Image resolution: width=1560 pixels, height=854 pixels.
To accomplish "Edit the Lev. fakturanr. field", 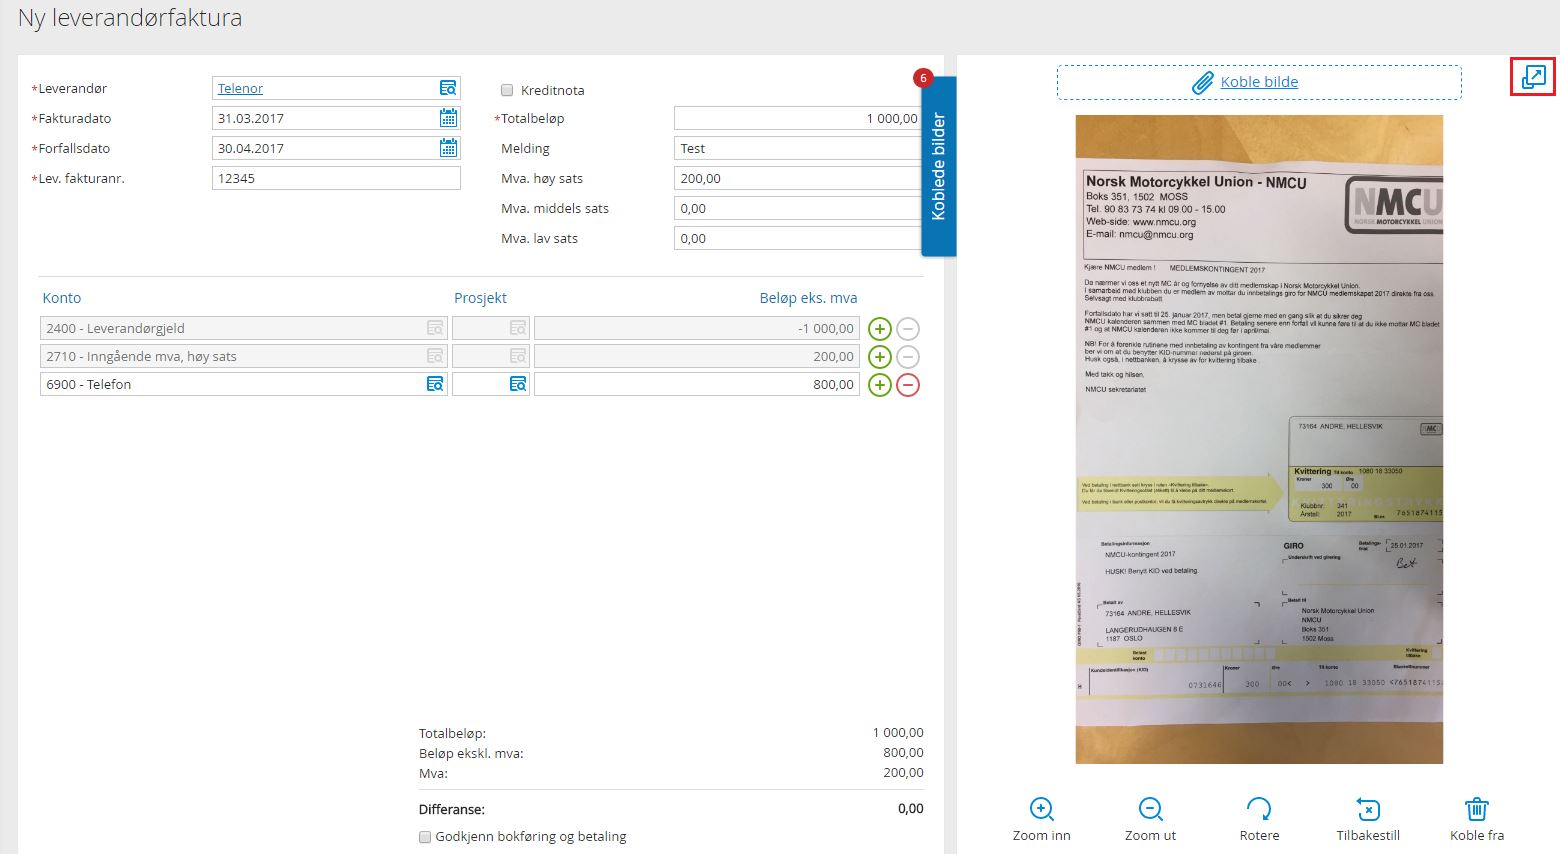I will coord(336,178).
